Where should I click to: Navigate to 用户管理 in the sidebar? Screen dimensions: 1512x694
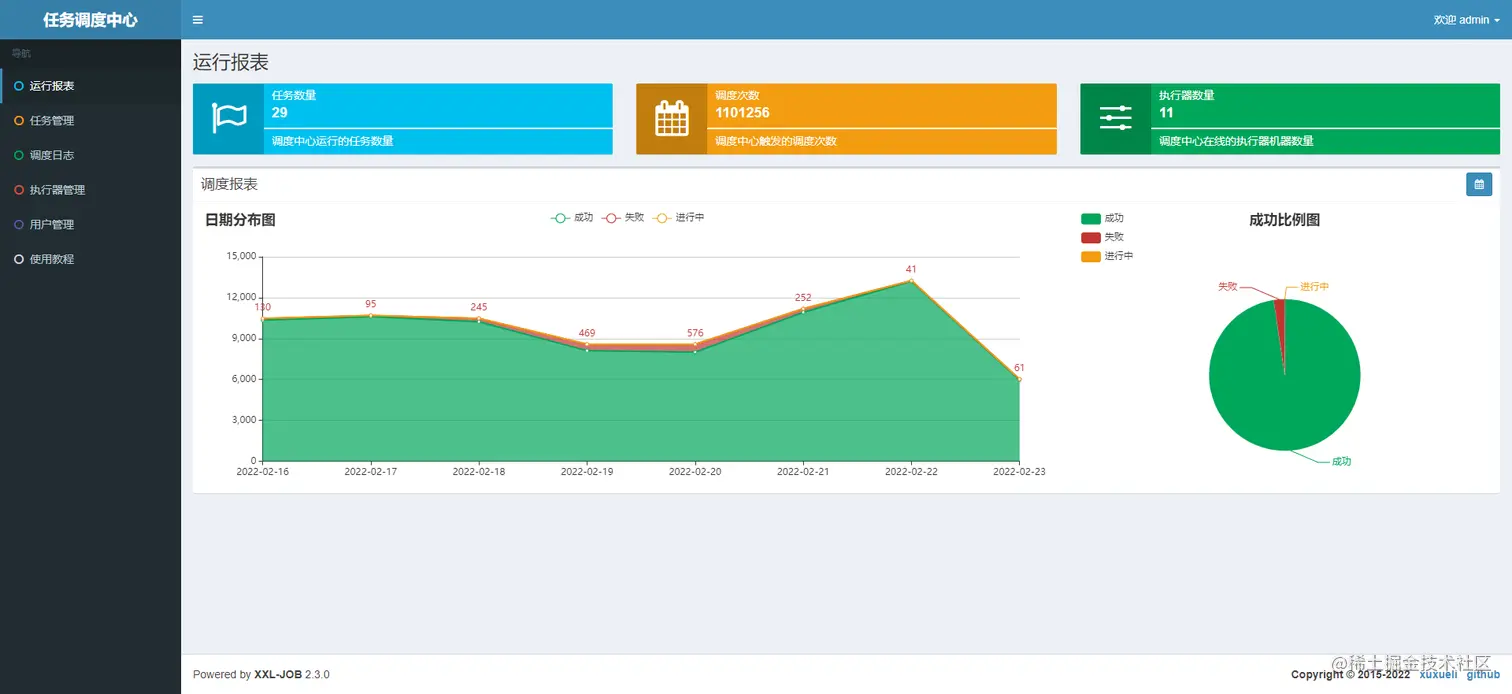click(x=90, y=224)
